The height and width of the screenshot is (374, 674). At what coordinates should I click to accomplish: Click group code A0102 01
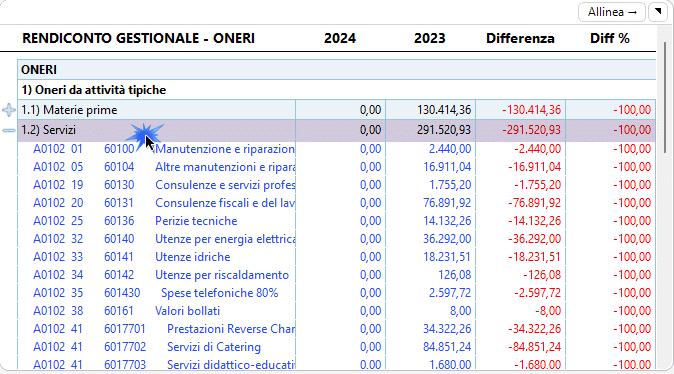[58, 149]
